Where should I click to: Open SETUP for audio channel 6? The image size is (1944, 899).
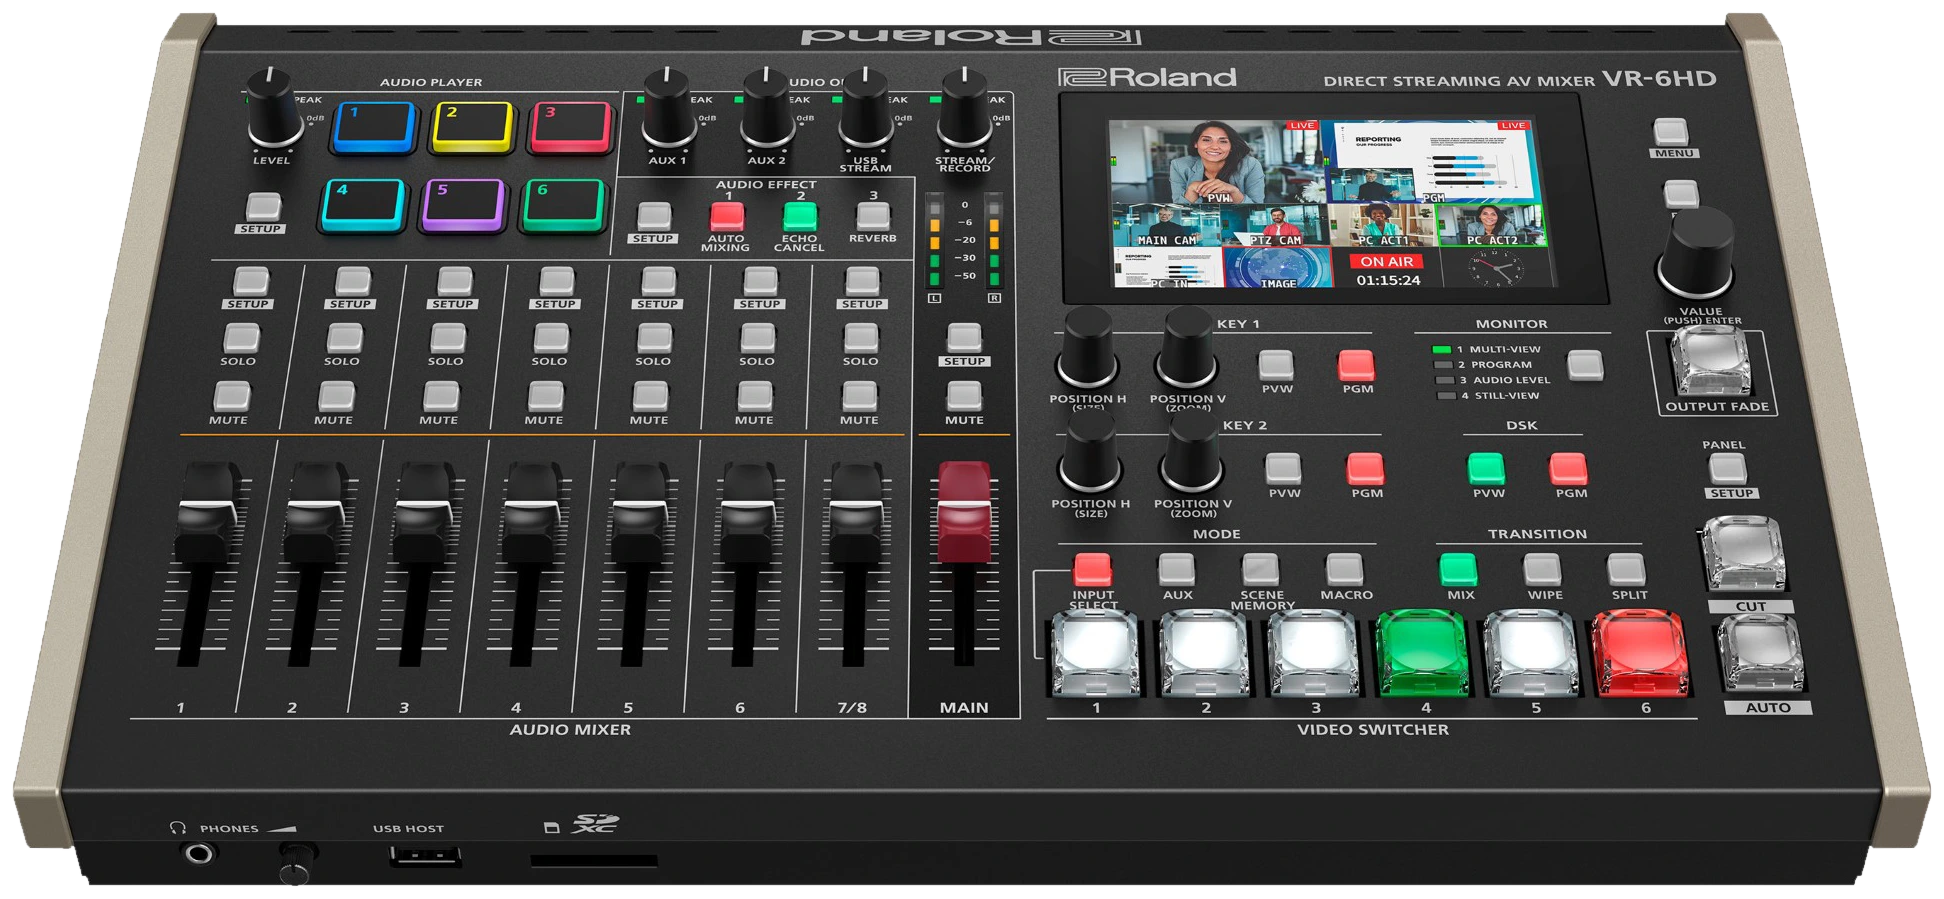[x=761, y=281]
